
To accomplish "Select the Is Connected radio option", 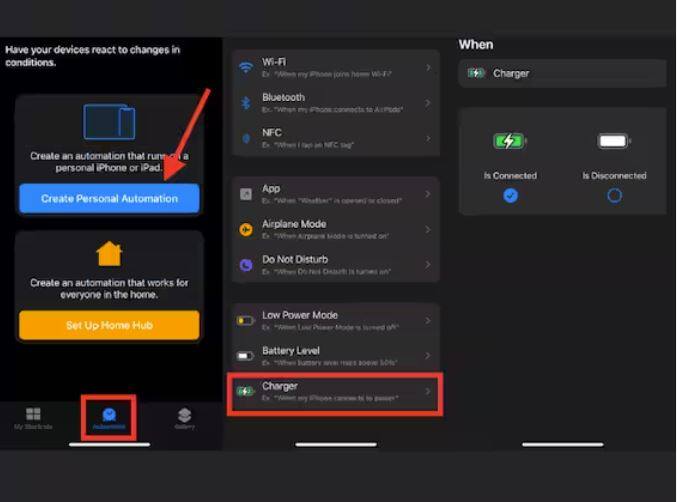I will point(510,196).
